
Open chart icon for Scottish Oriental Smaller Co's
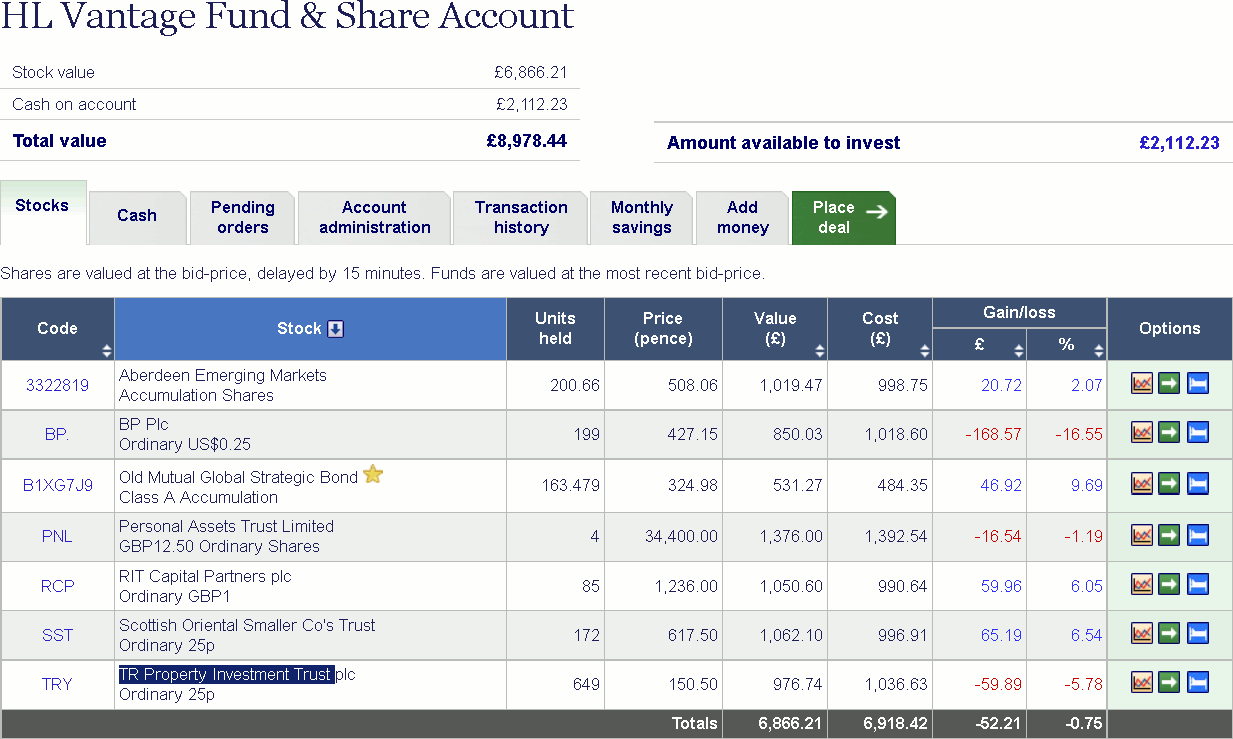[1142, 633]
